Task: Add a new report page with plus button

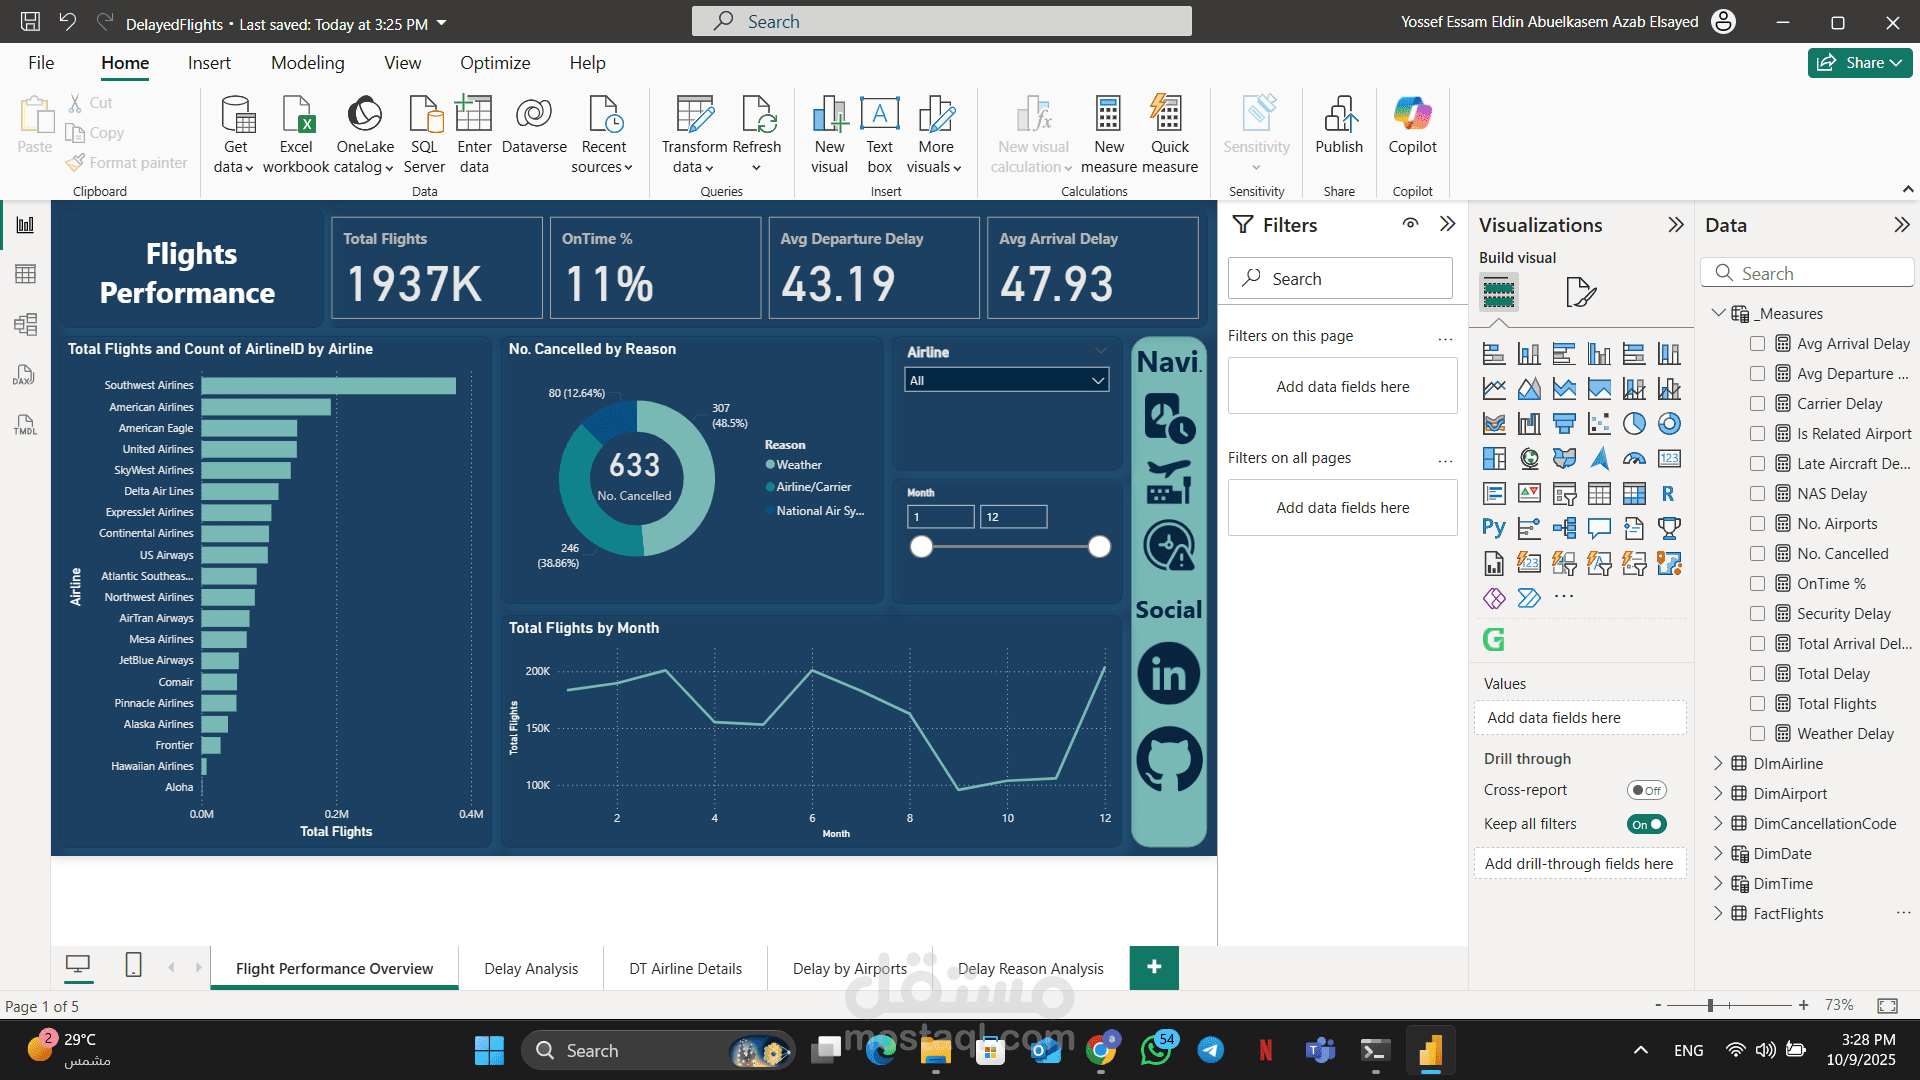Action: pos(1154,968)
